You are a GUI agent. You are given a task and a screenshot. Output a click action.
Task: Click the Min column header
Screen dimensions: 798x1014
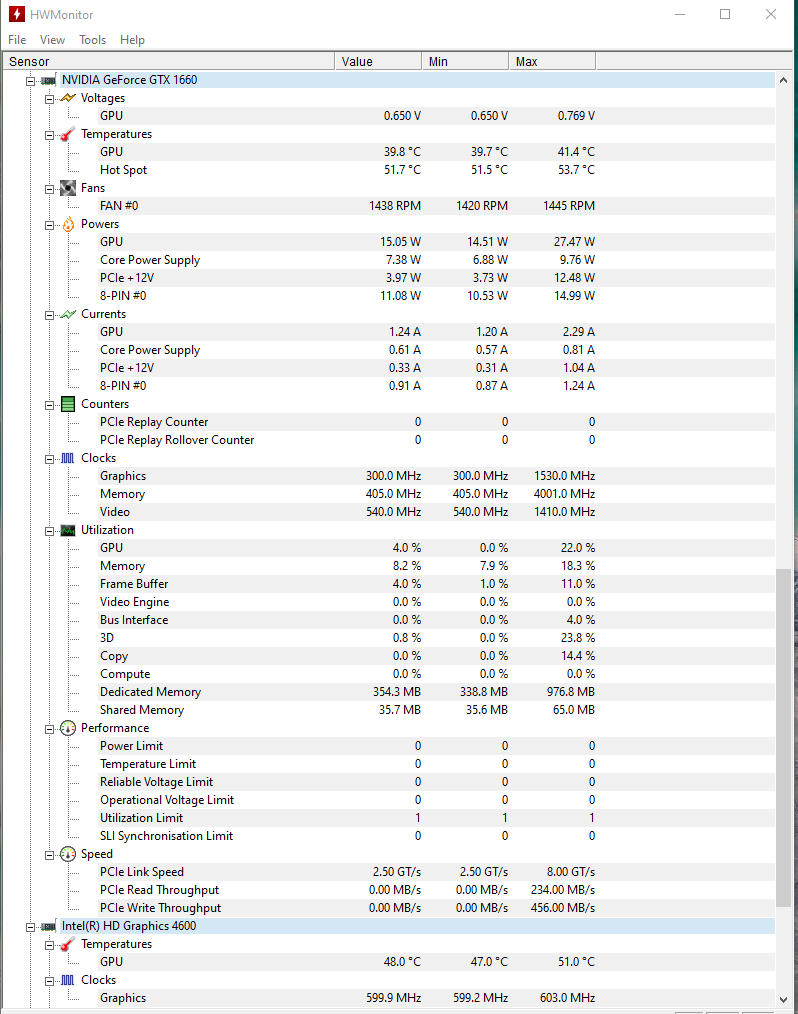(465, 61)
